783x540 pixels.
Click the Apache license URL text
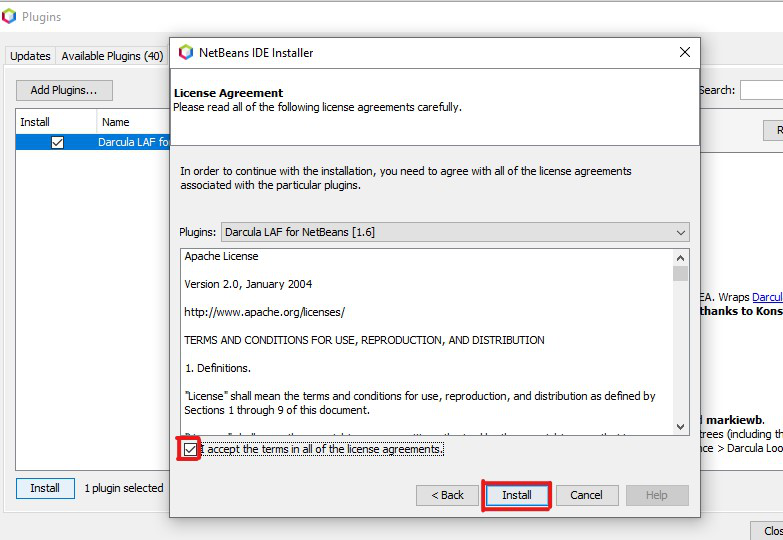tap(264, 312)
